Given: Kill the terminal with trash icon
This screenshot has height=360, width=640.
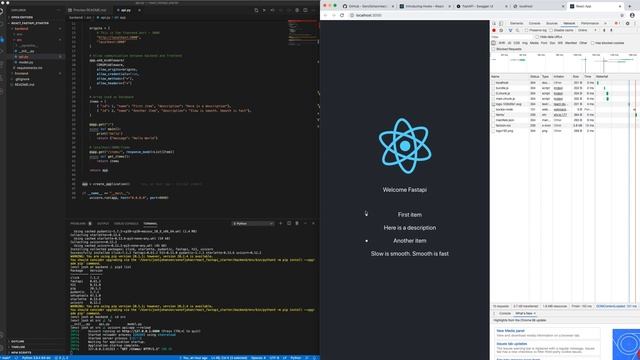Looking at the screenshot, I should pyautogui.click(x=297, y=223).
